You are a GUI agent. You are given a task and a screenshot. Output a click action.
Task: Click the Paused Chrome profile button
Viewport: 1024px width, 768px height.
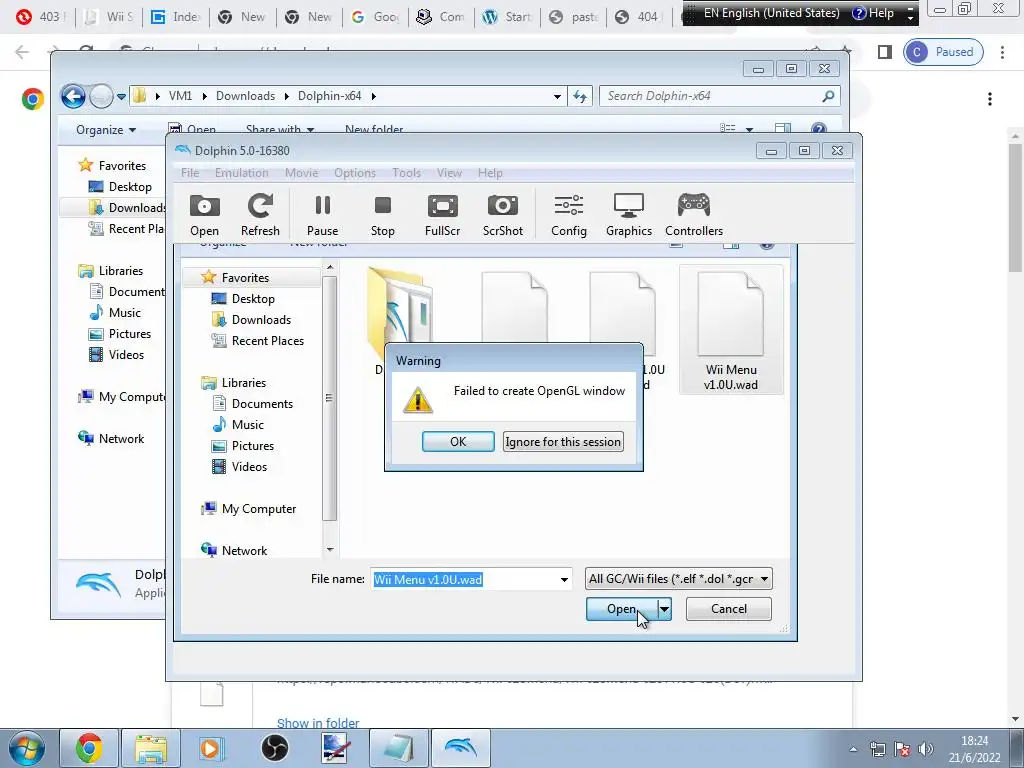click(943, 52)
